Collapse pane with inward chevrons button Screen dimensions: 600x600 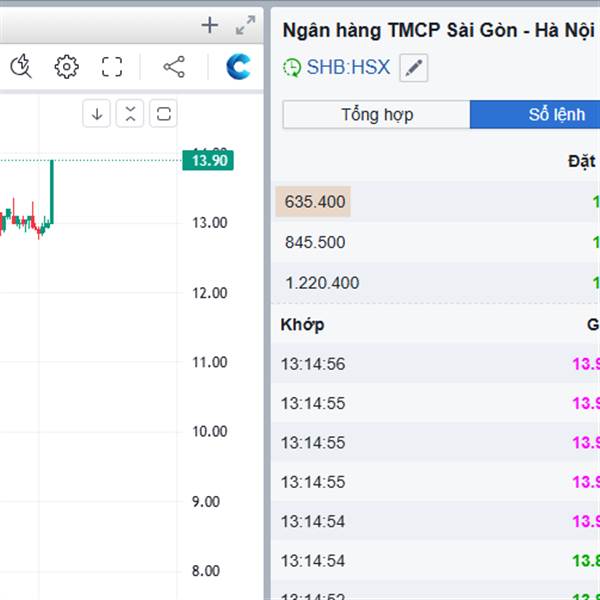(x=130, y=114)
